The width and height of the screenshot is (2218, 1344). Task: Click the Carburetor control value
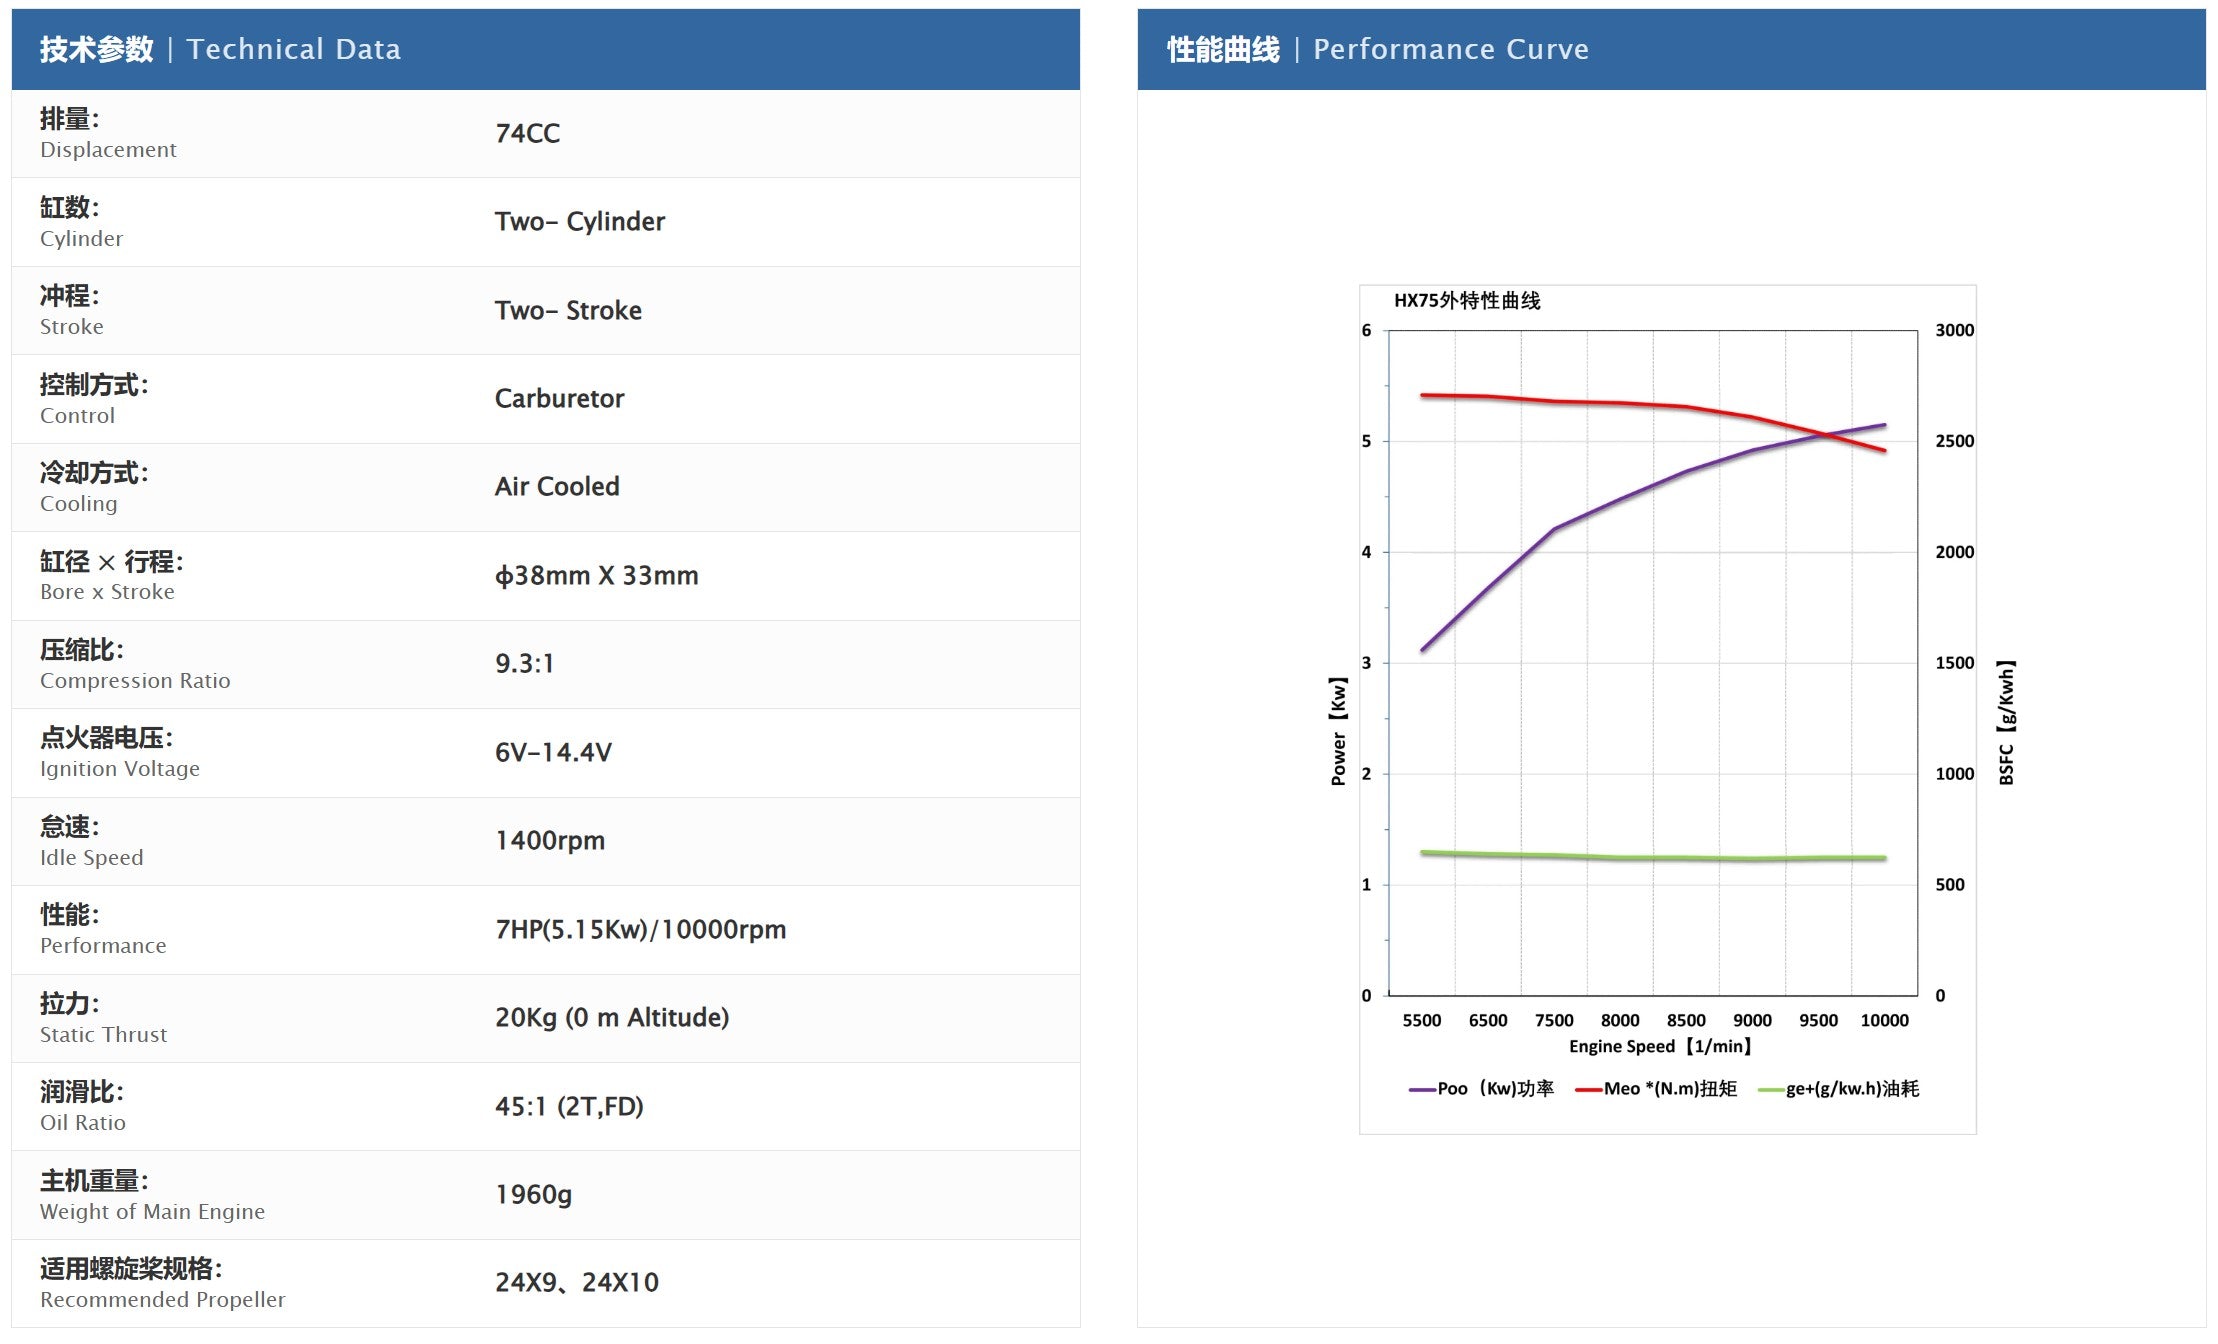(x=559, y=398)
